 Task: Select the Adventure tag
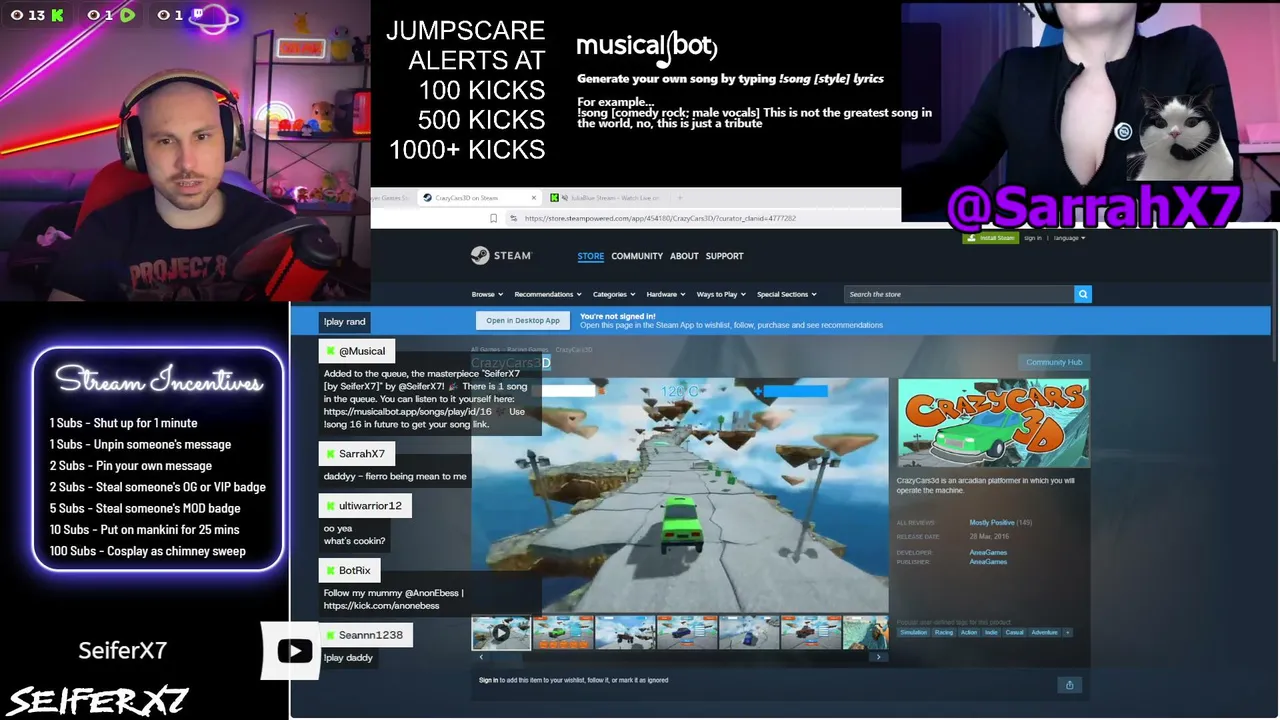click(1044, 632)
